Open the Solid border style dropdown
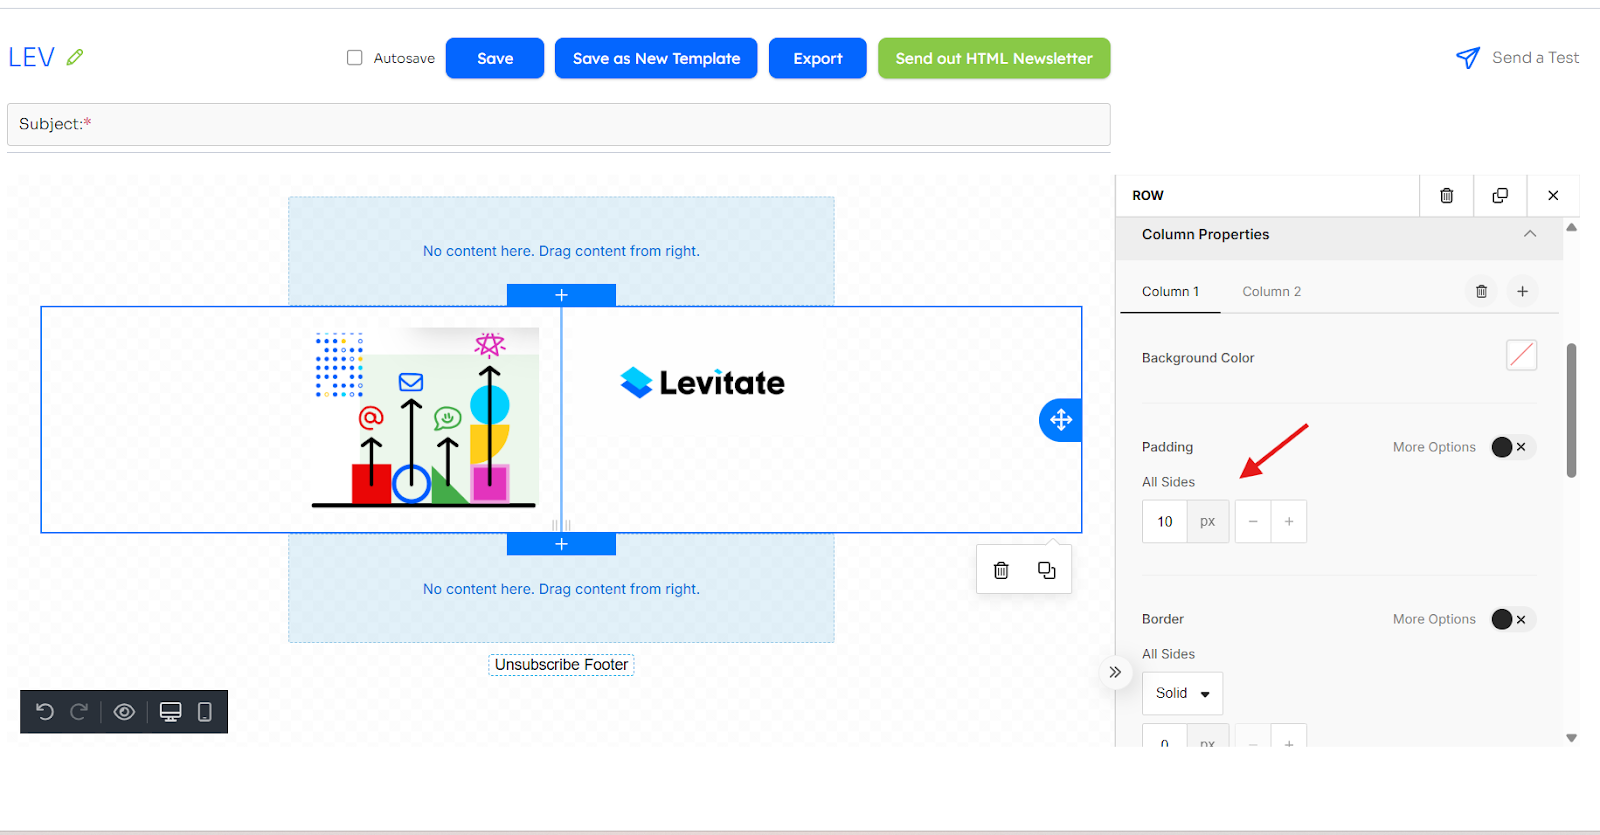Image resolution: width=1600 pixels, height=835 pixels. pyautogui.click(x=1182, y=693)
